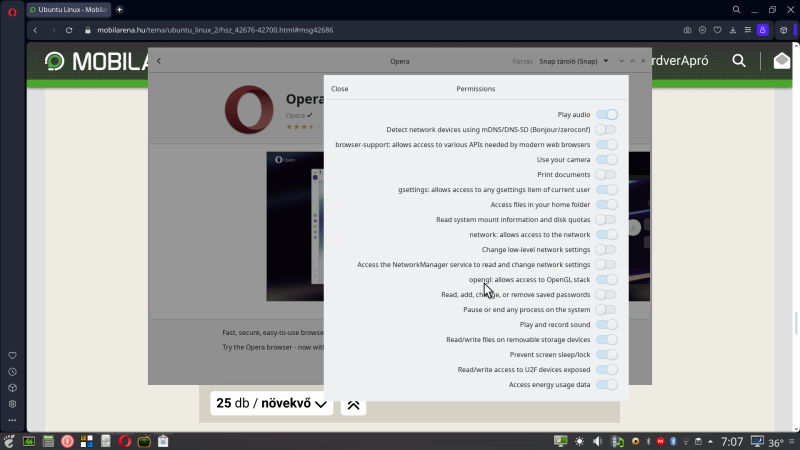Enable Read system mount information permission
This screenshot has width=800, height=450.
coord(607,219)
